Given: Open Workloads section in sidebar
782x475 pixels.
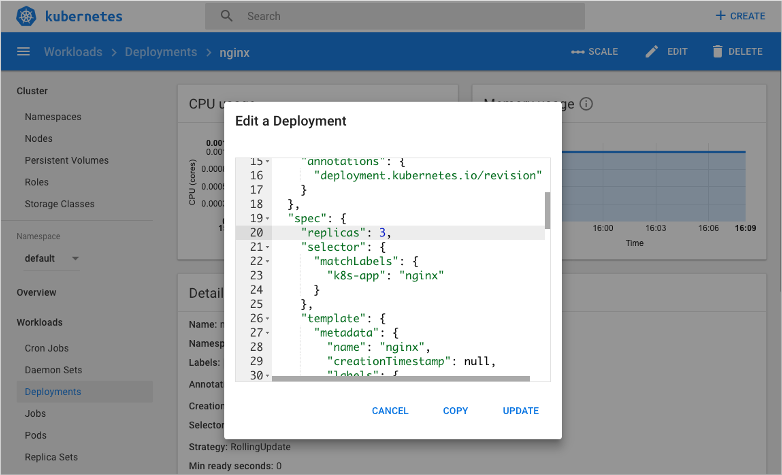Looking at the screenshot, I should coord(39,322).
